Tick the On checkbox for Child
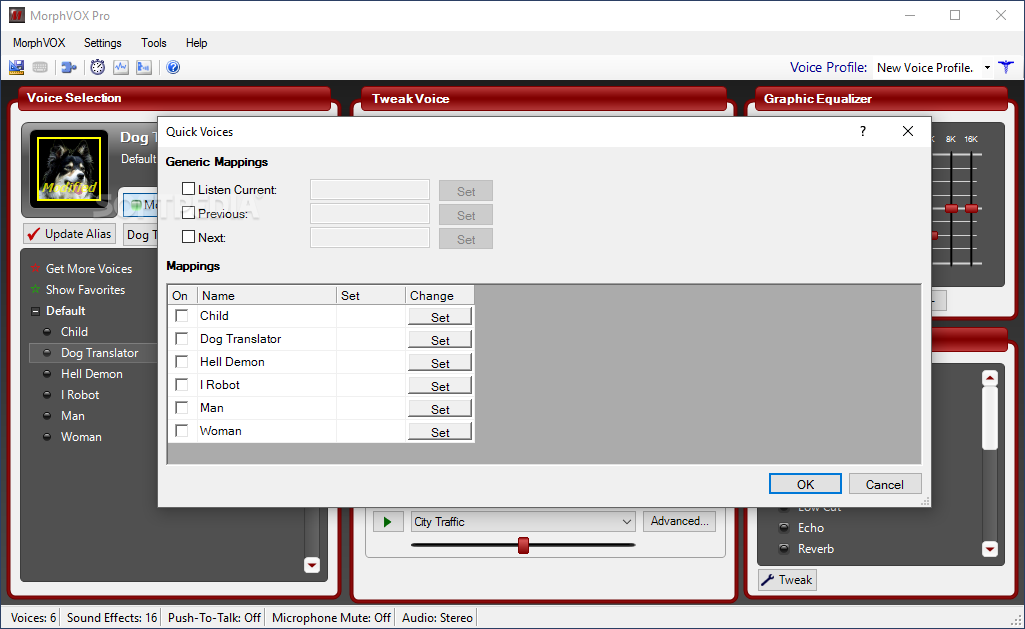1025x629 pixels. click(x=182, y=316)
